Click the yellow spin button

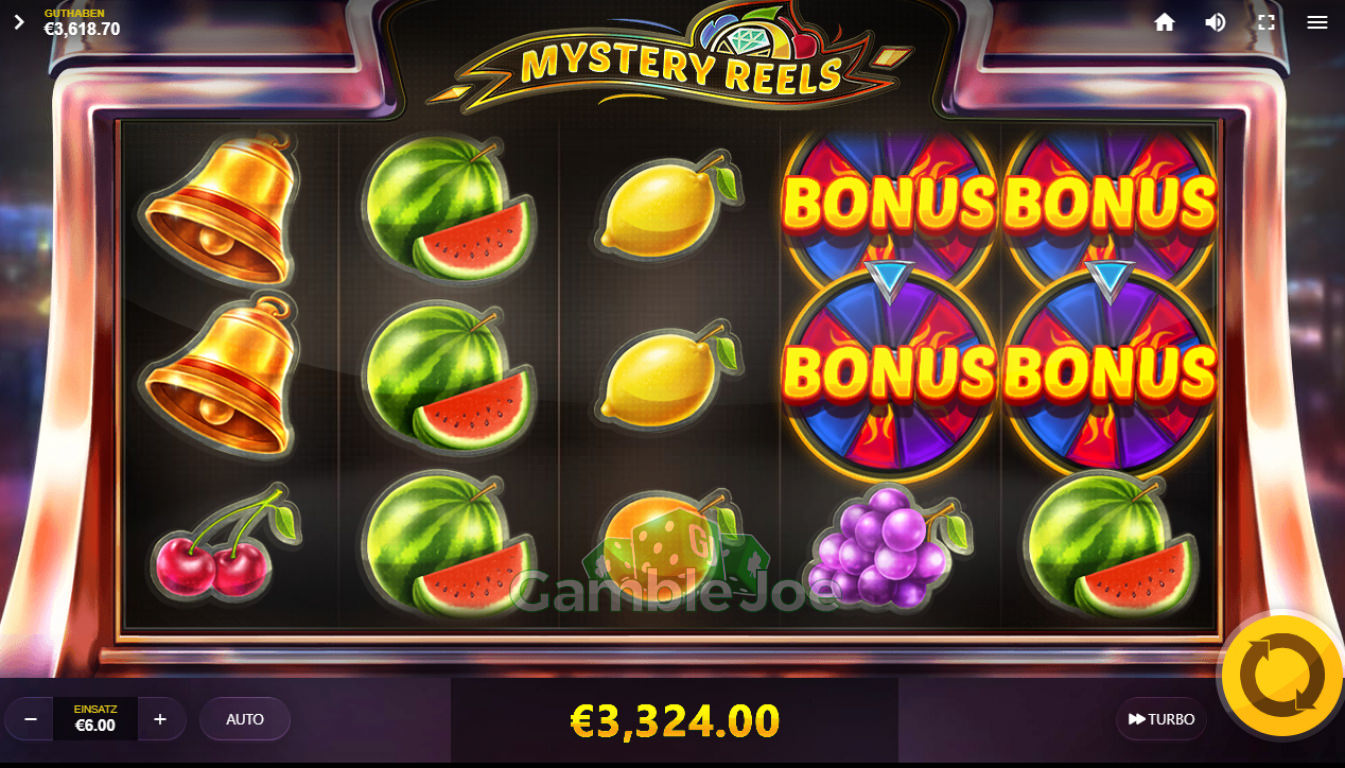(1282, 677)
